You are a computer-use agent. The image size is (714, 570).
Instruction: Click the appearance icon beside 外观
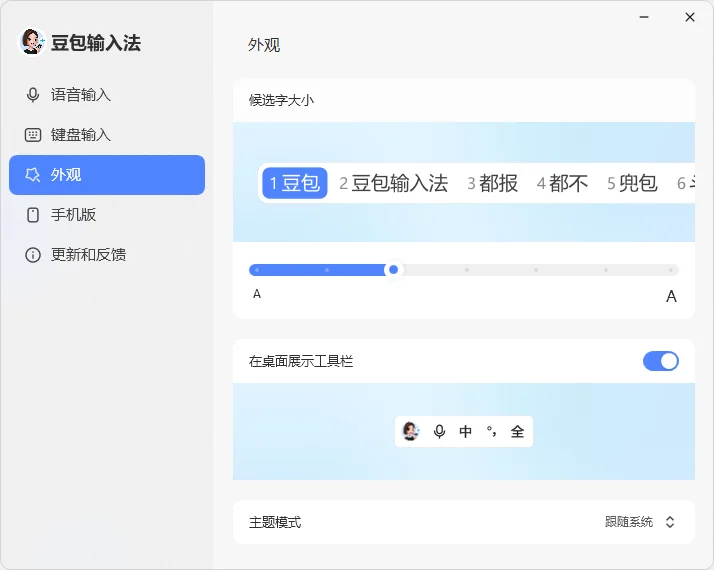(x=33, y=175)
